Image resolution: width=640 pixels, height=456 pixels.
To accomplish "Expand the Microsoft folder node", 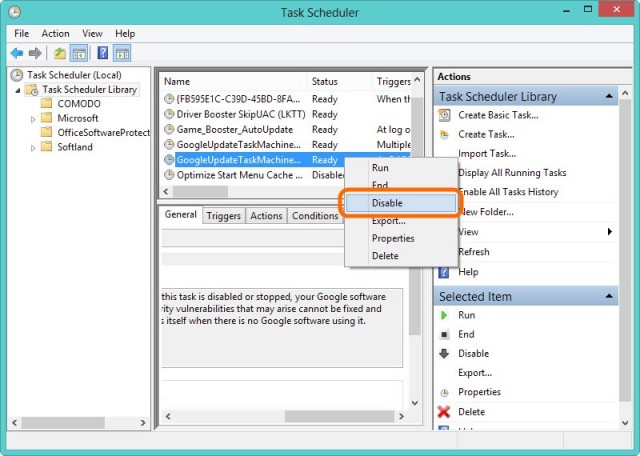I will (33, 119).
